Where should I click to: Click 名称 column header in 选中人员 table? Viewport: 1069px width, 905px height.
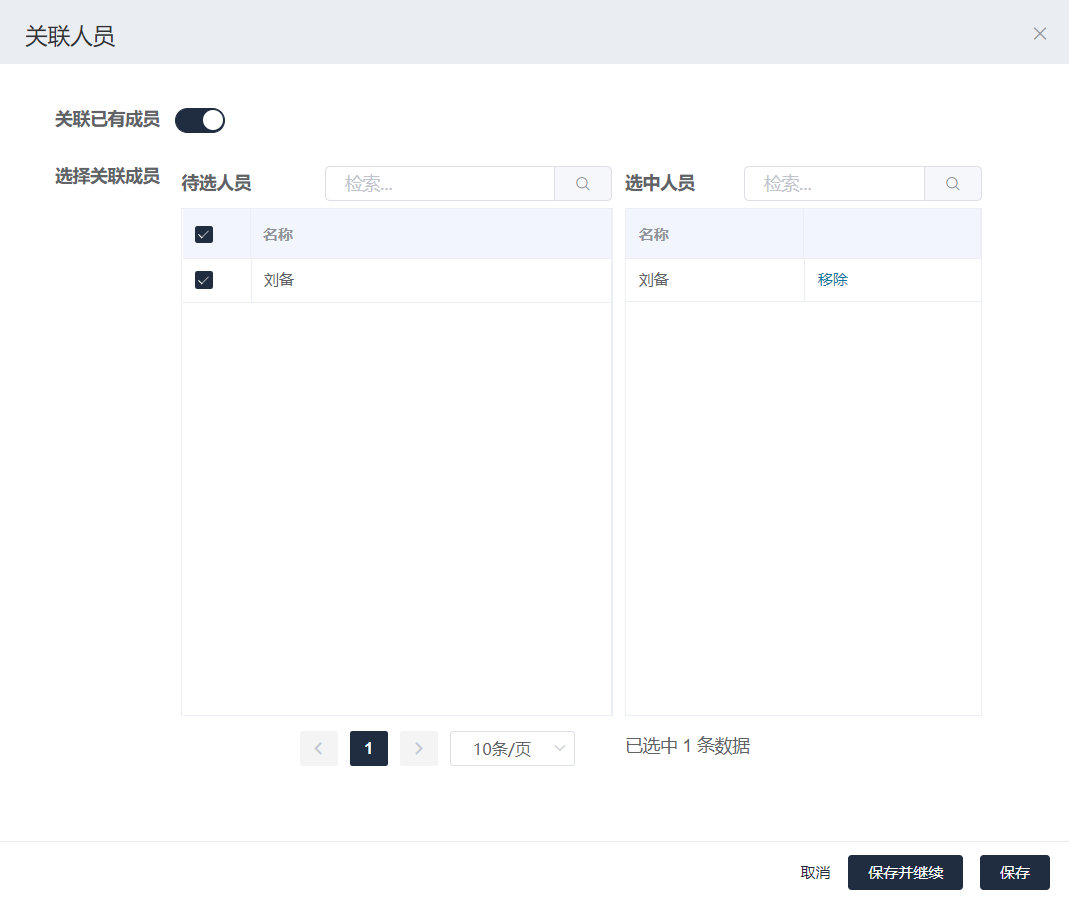pos(654,235)
